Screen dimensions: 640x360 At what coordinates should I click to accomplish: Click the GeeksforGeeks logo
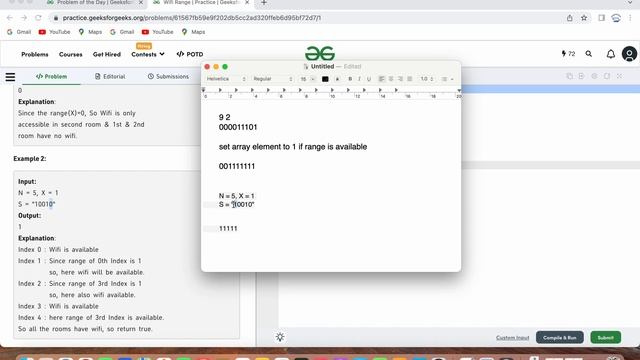(320, 53)
